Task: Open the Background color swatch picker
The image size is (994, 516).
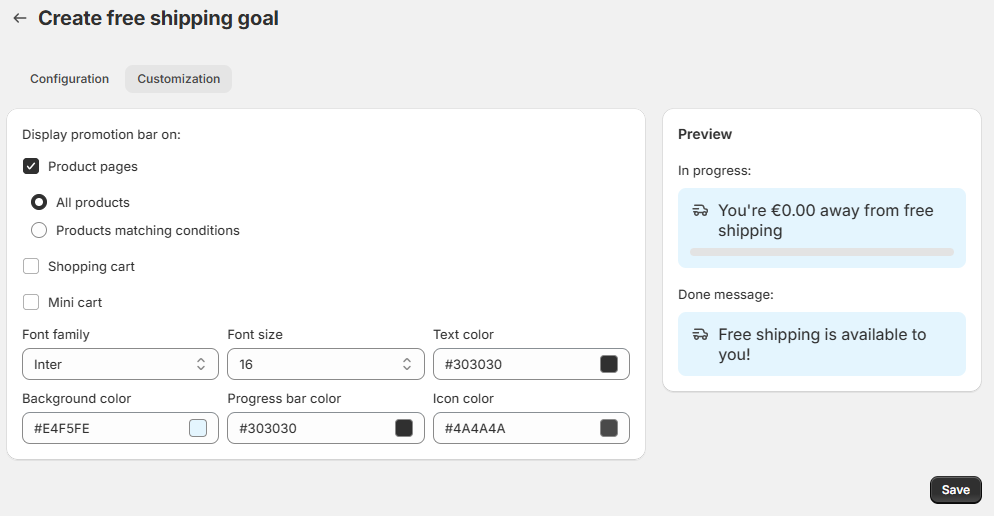Action: (198, 429)
